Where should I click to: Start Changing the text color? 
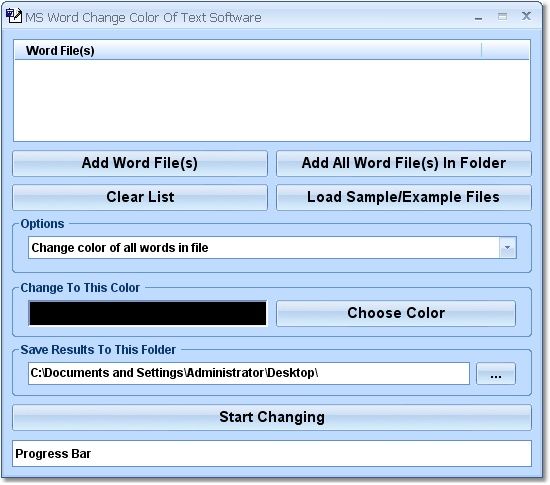pyautogui.click(x=272, y=417)
